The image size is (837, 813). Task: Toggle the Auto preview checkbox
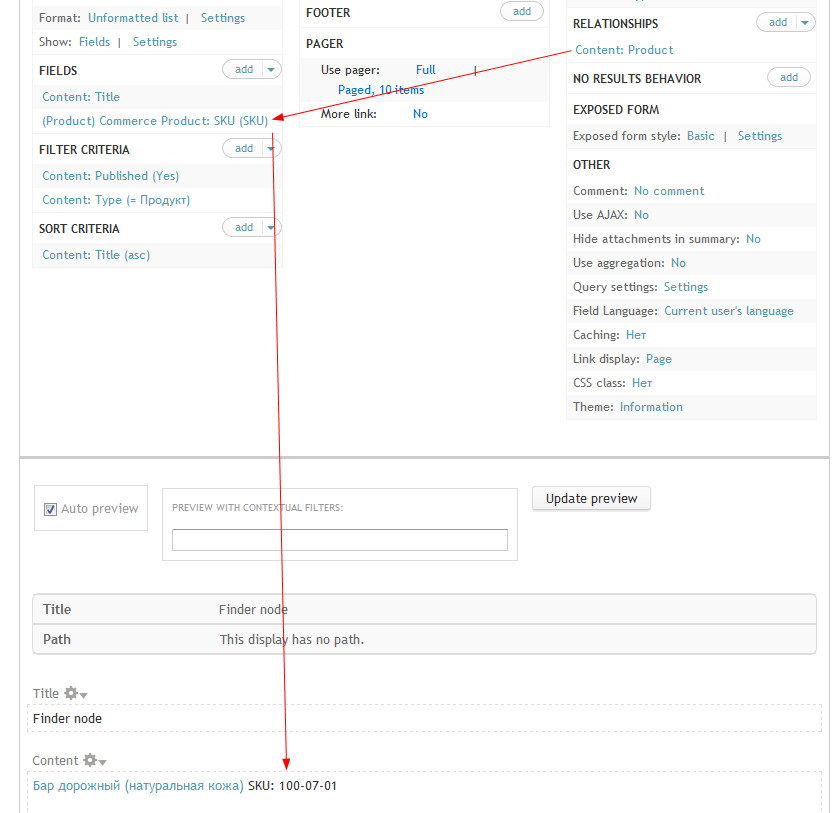[50, 509]
